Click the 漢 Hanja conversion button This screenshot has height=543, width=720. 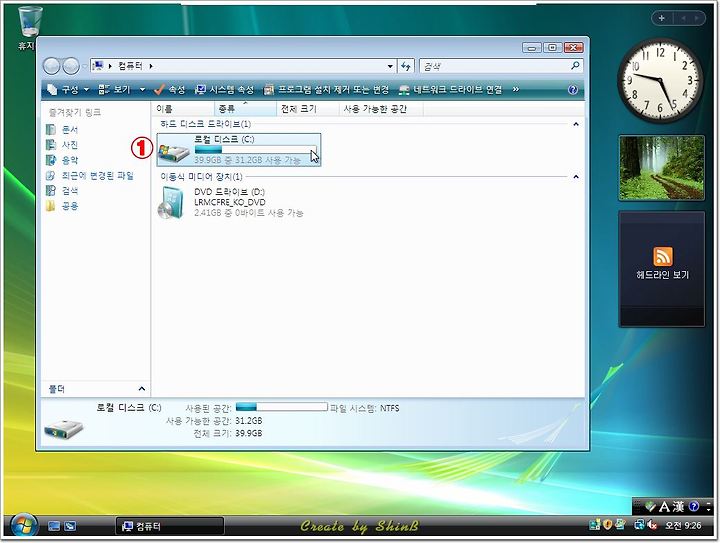679,507
